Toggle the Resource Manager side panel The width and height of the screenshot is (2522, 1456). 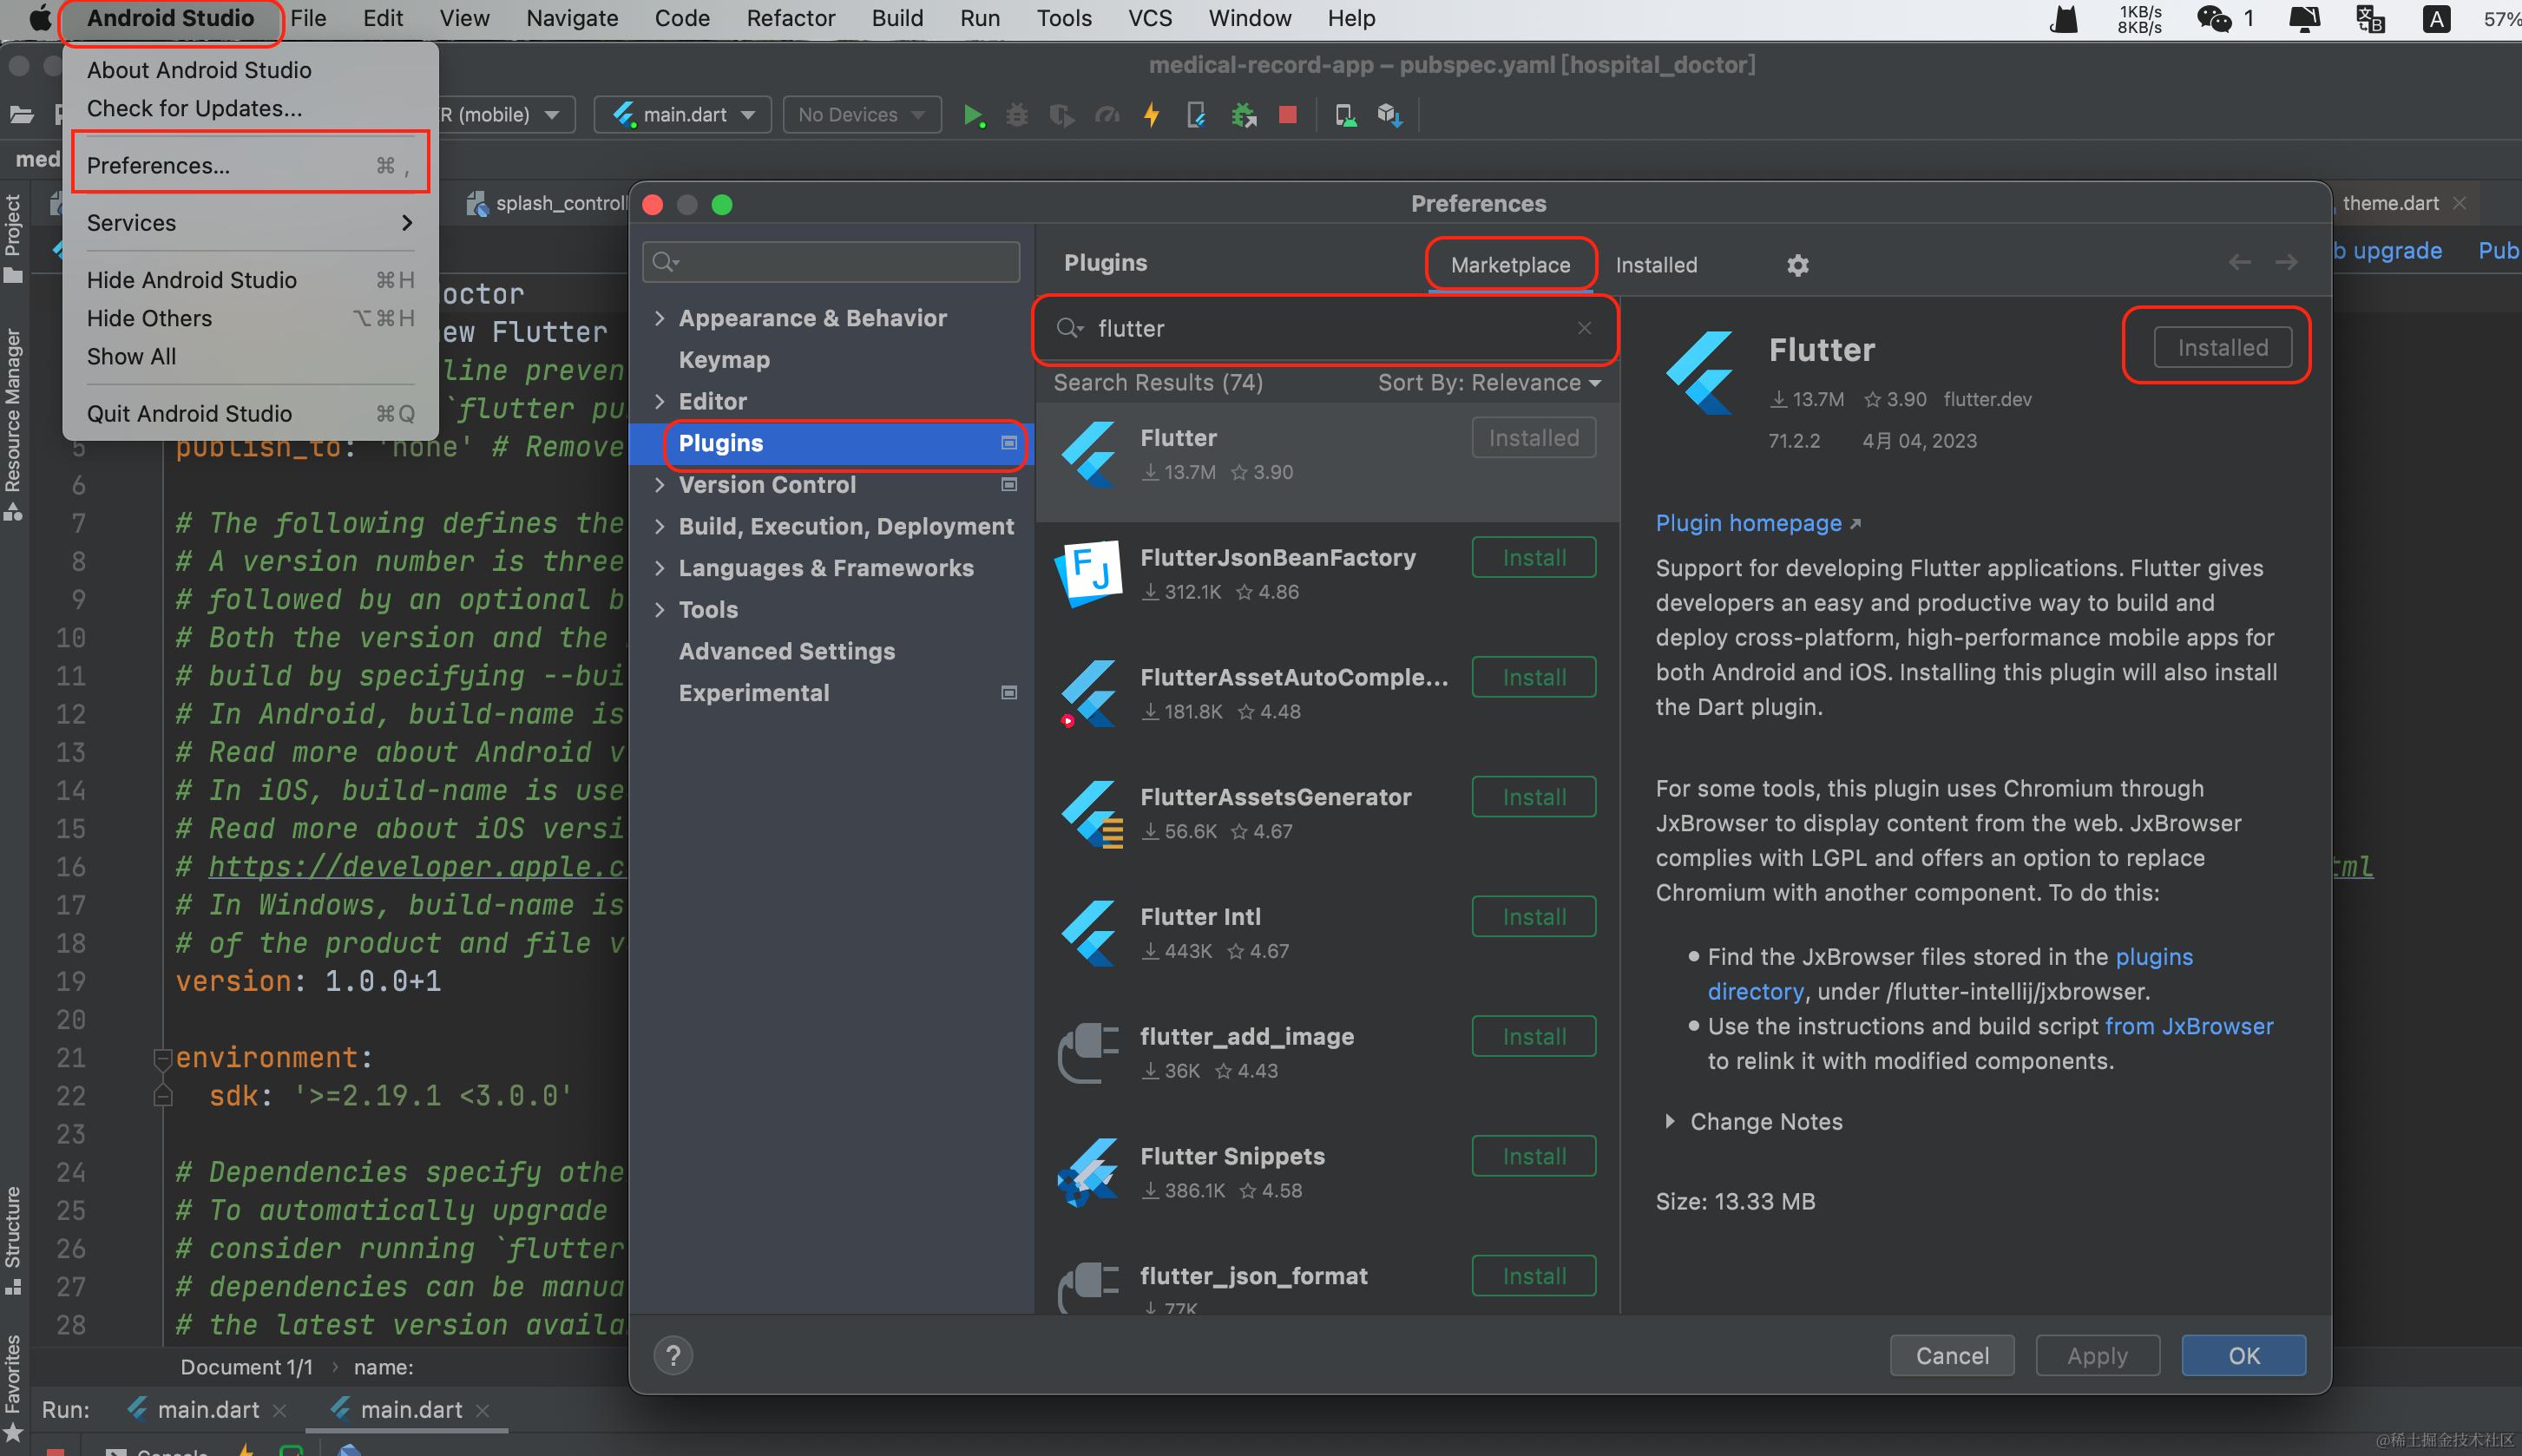13,422
